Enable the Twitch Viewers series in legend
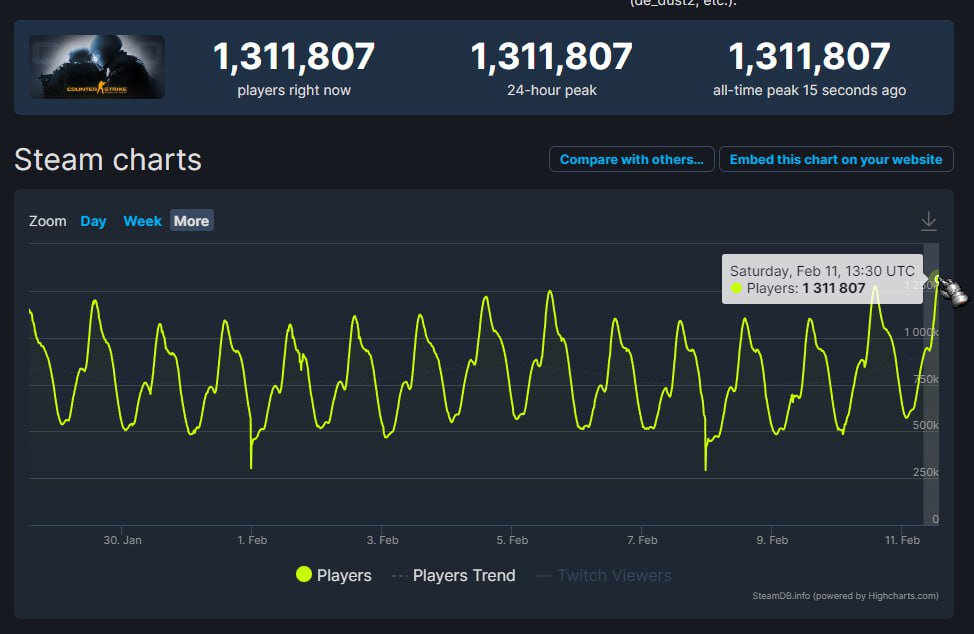 tap(603, 576)
